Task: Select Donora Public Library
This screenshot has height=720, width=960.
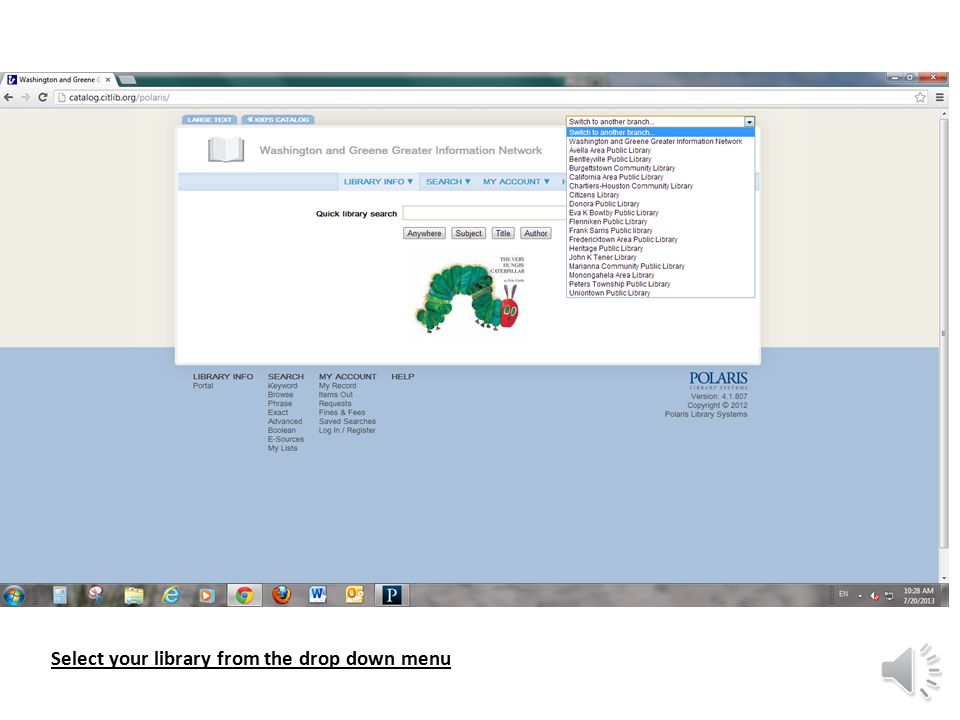Action: 660,204
